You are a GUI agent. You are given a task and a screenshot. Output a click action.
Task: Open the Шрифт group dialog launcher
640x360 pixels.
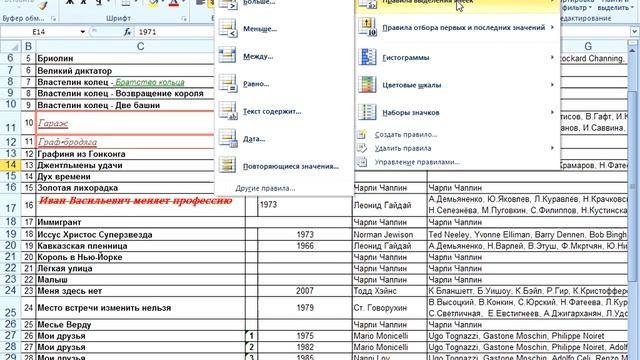(184, 19)
